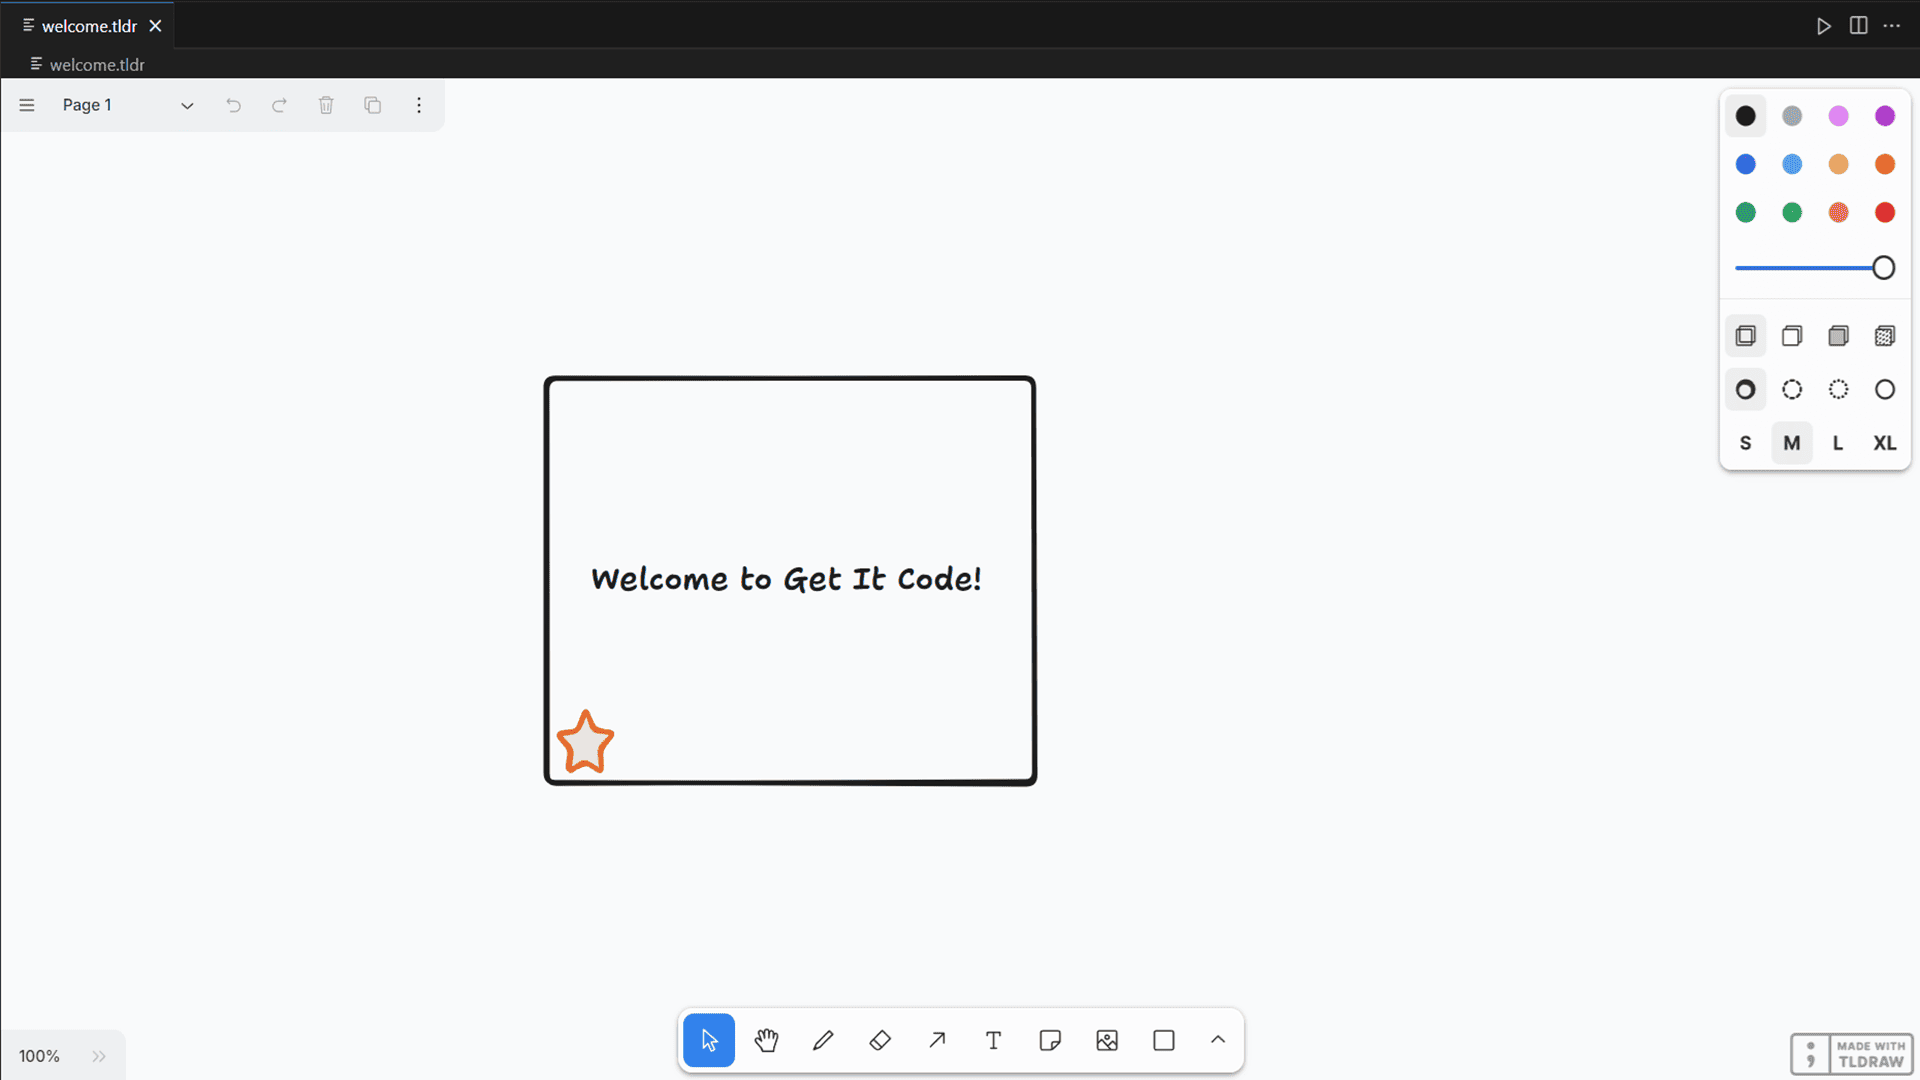Switch to the welcome.tldr tab

click(x=89, y=26)
